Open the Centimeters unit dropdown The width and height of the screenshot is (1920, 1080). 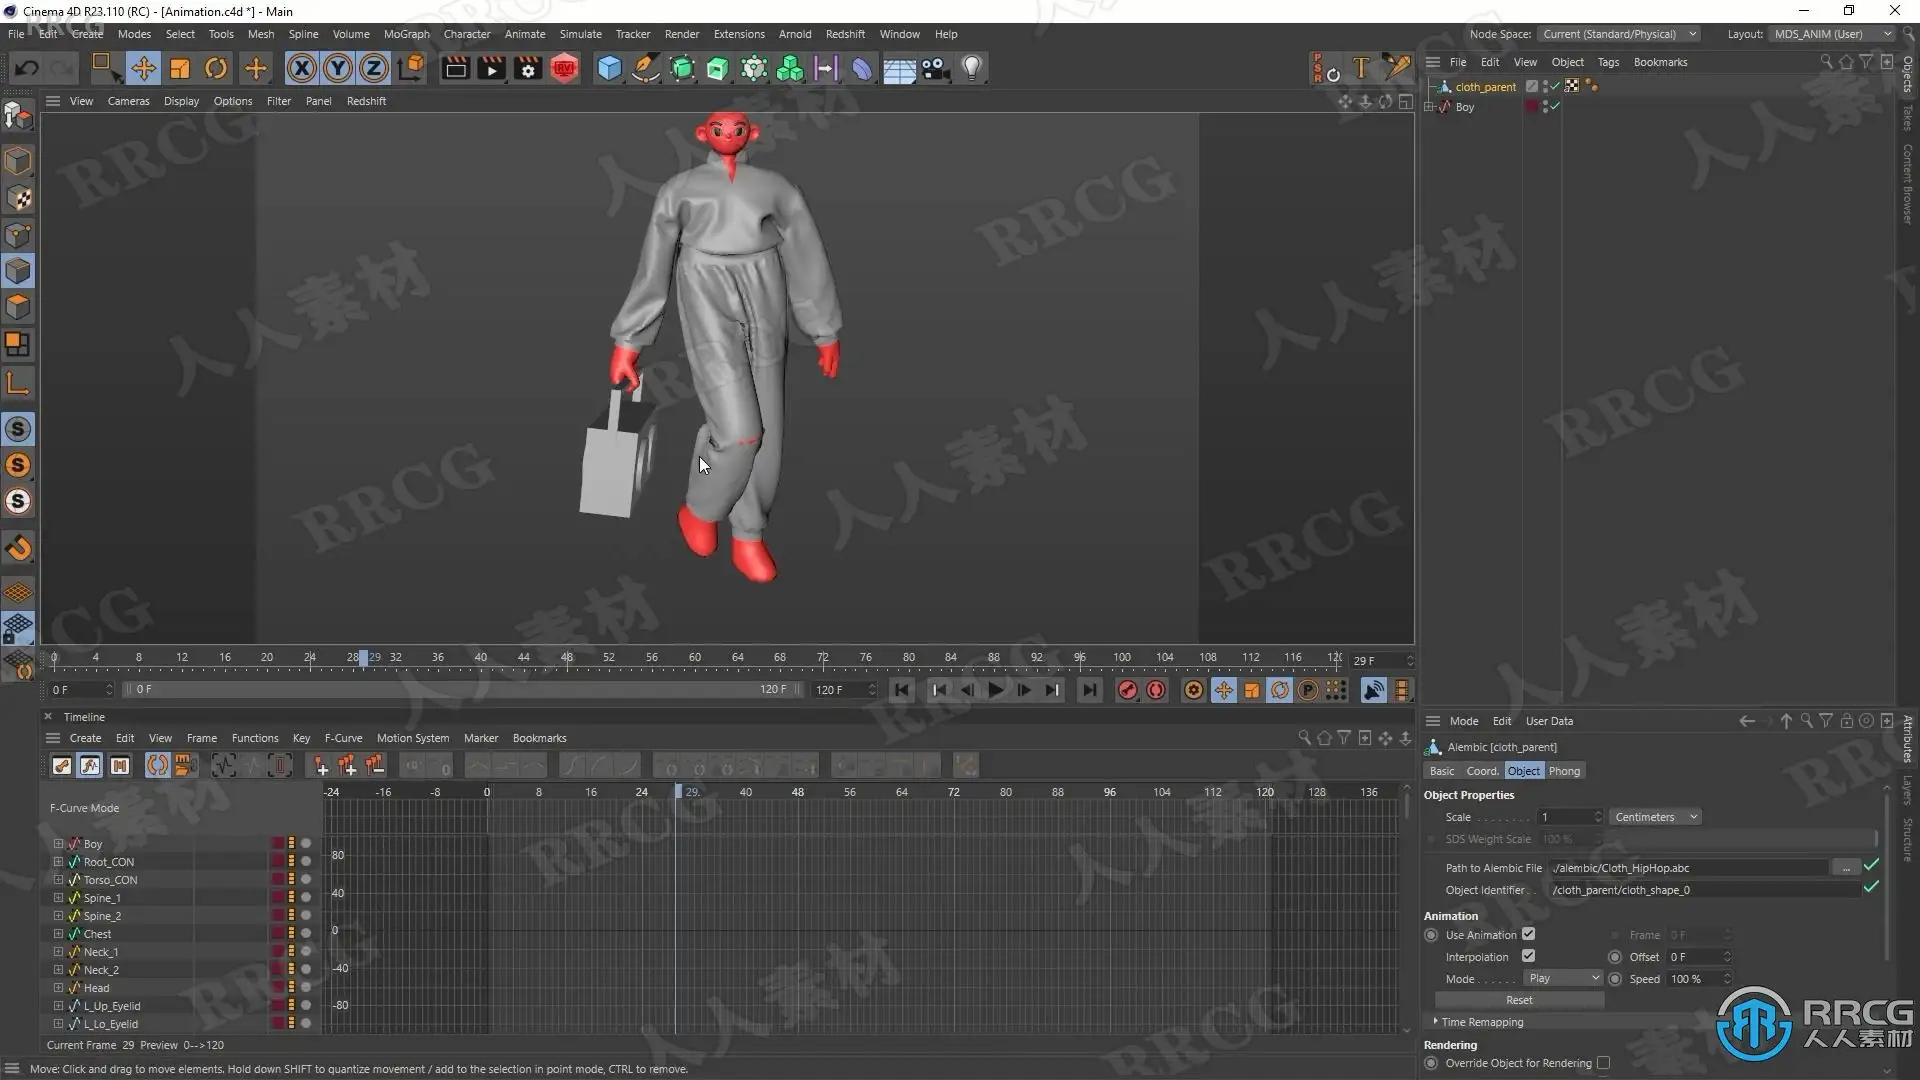pyautogui.click(x=1655, y=817)
